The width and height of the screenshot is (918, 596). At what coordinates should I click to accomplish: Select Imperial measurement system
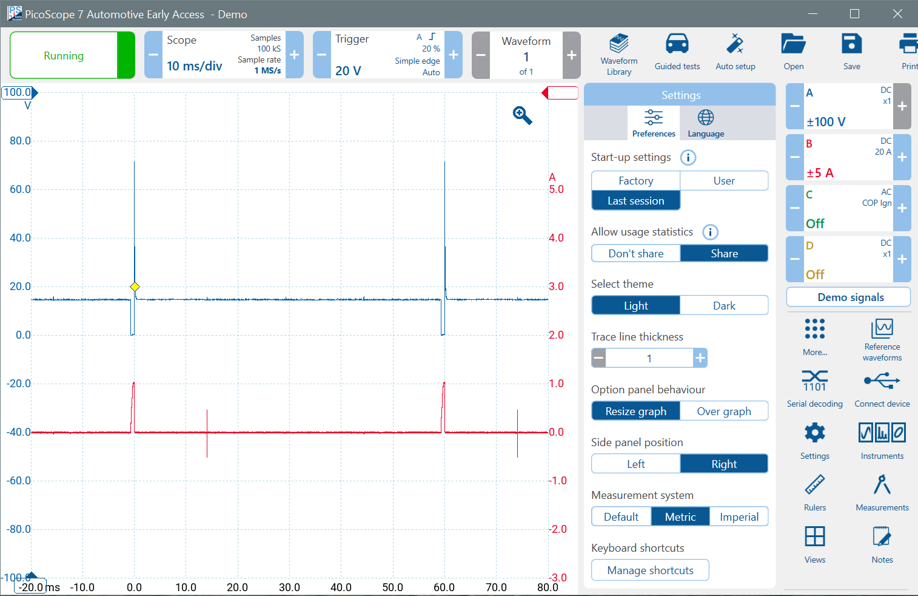tap(739, 517)
